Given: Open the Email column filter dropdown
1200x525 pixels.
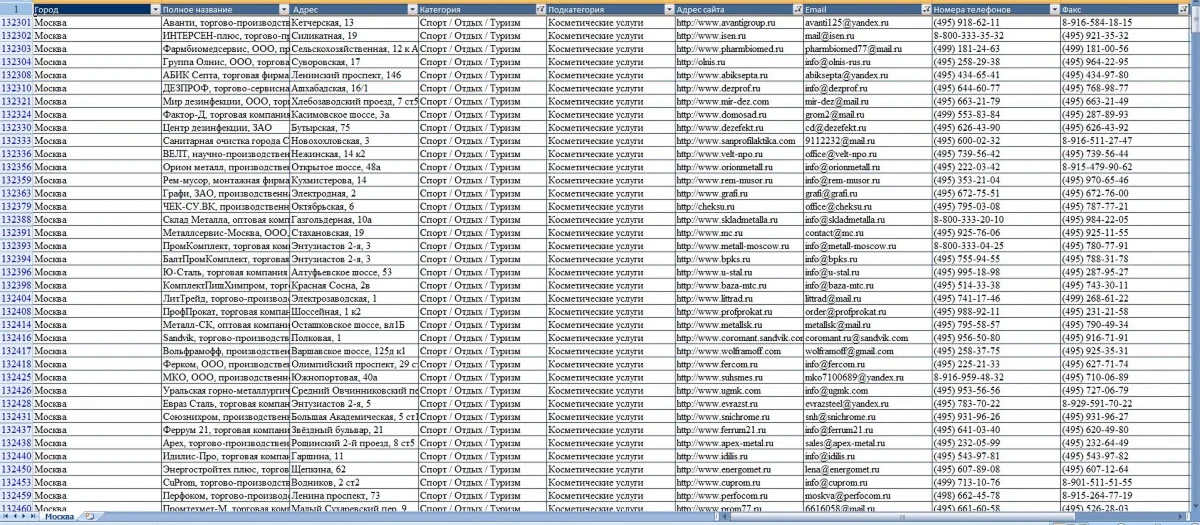Looking at the screenshot, I should tap(925, 8).
